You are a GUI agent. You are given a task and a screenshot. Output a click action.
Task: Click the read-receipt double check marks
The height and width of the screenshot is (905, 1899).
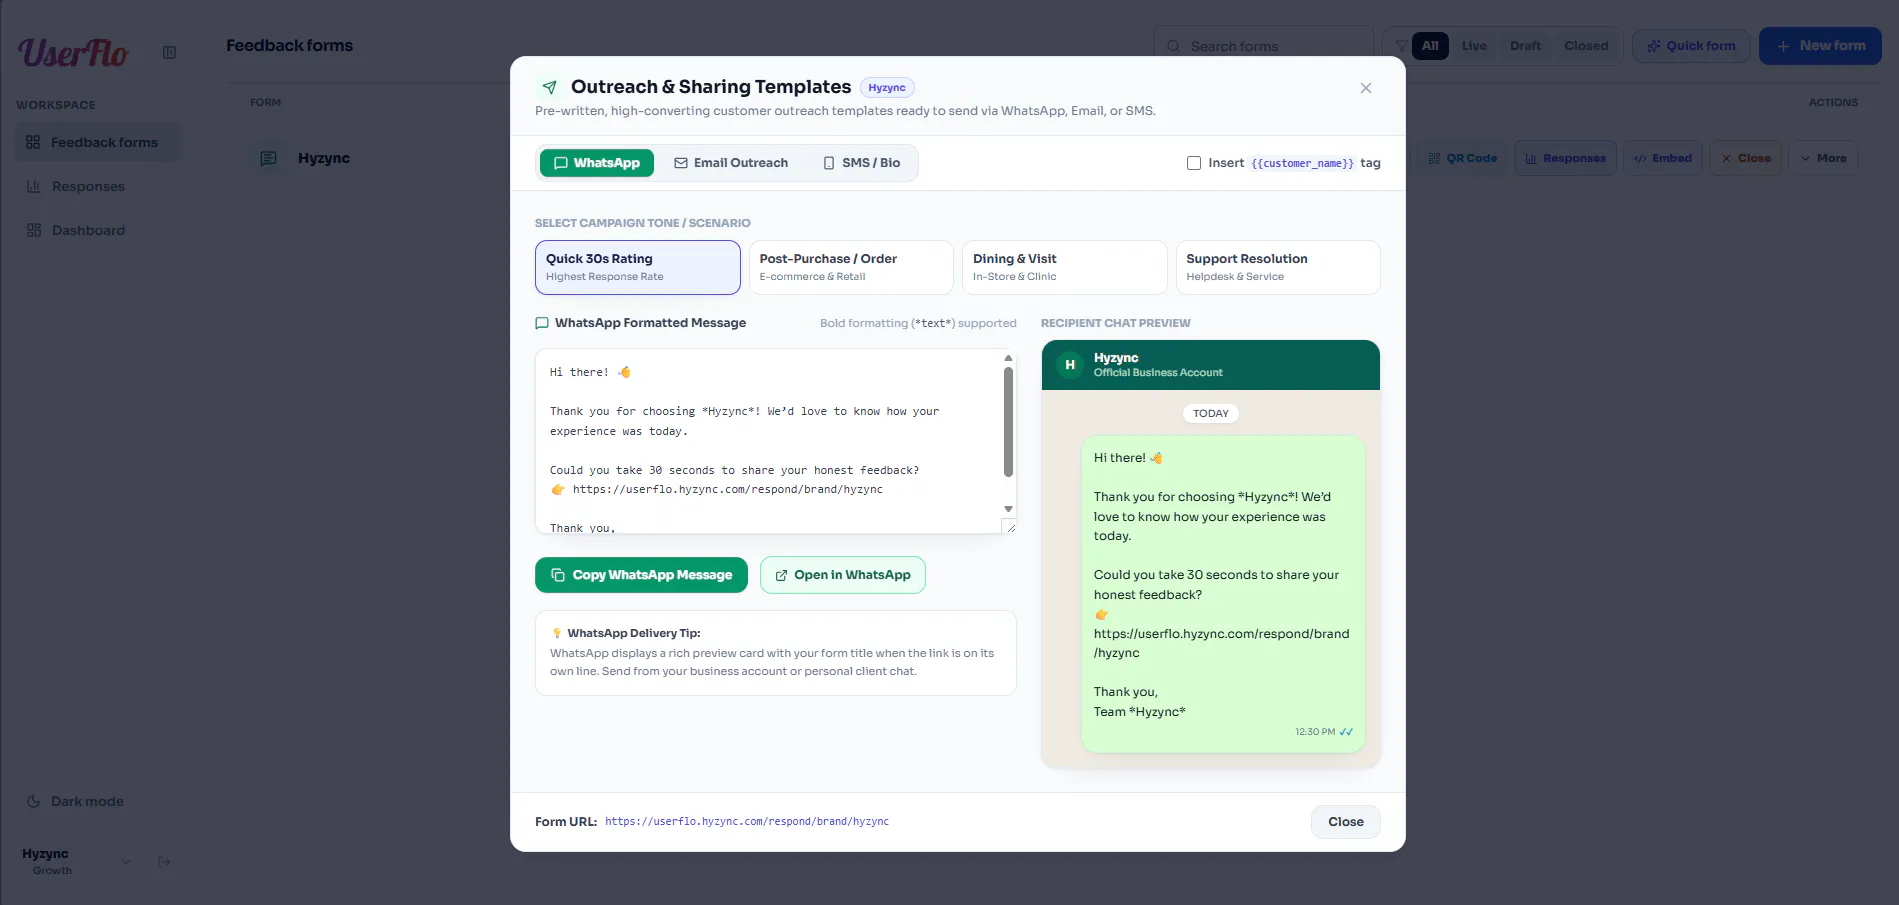[1346, 732]
